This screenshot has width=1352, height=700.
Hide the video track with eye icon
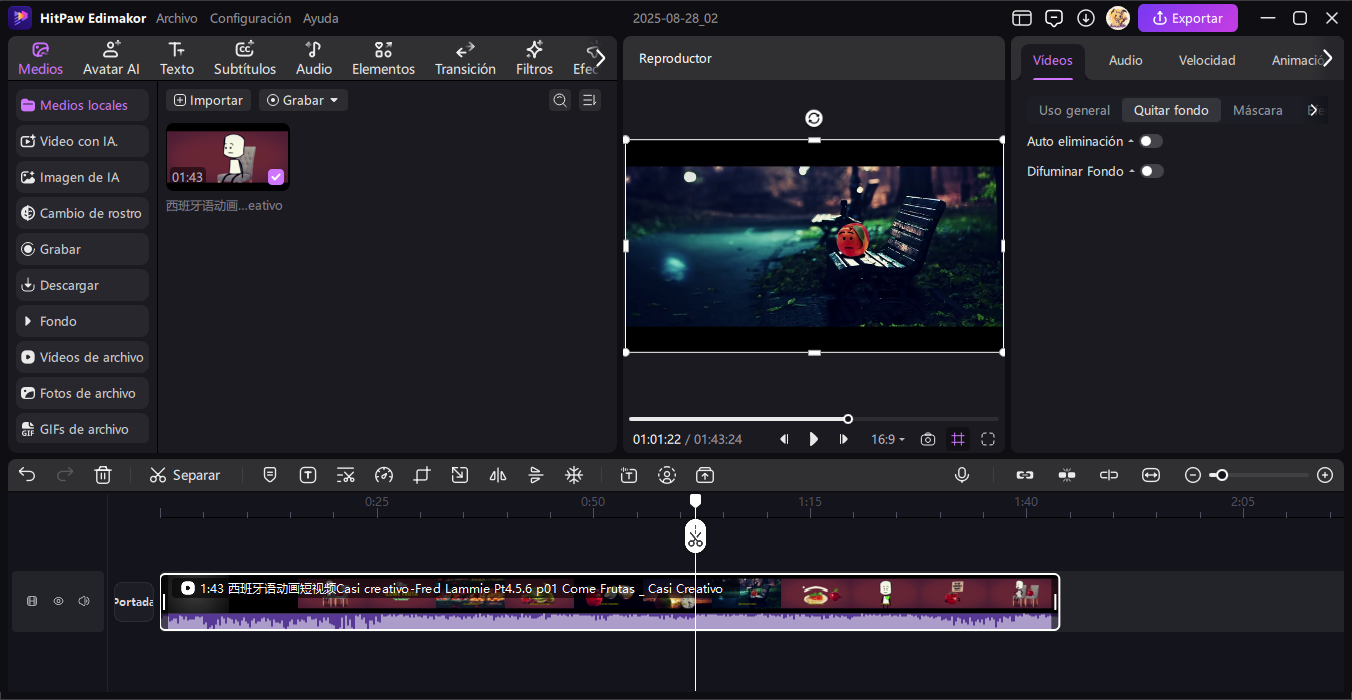pyautogui.click(x=58, y=601)
